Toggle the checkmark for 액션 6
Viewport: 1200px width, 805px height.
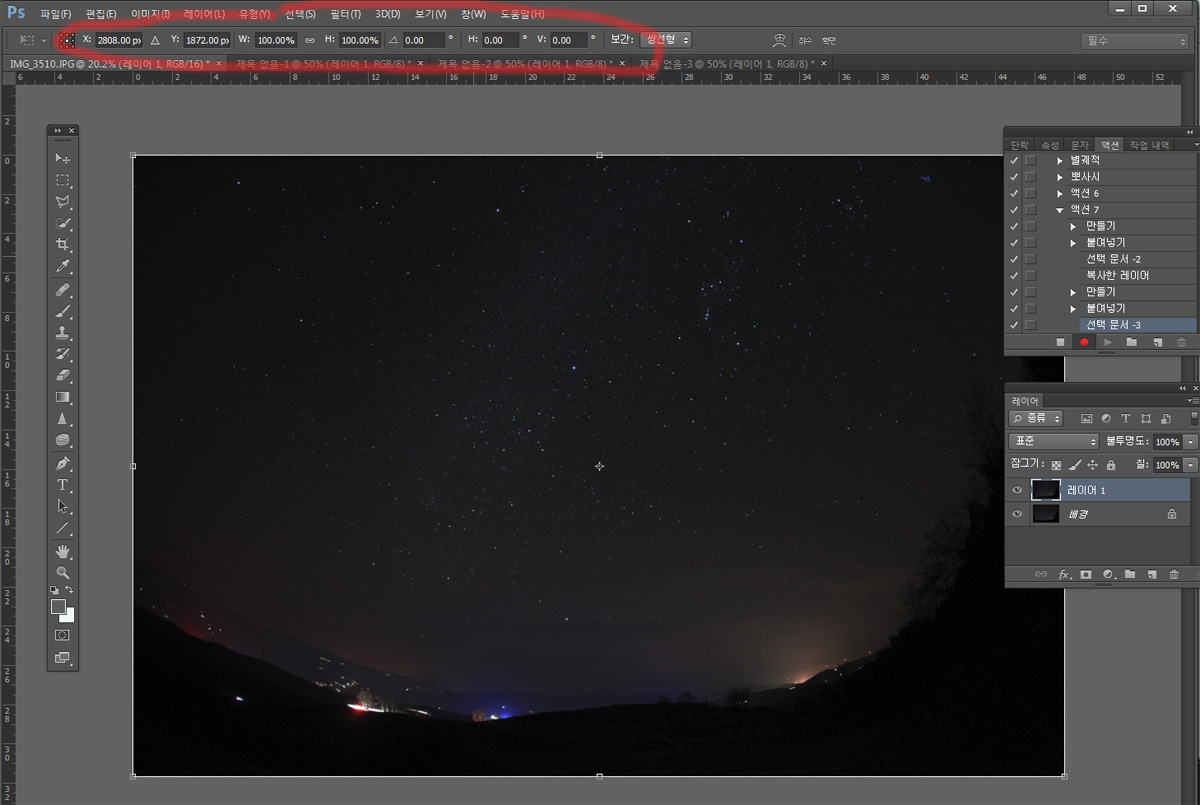pos(1014,193)
